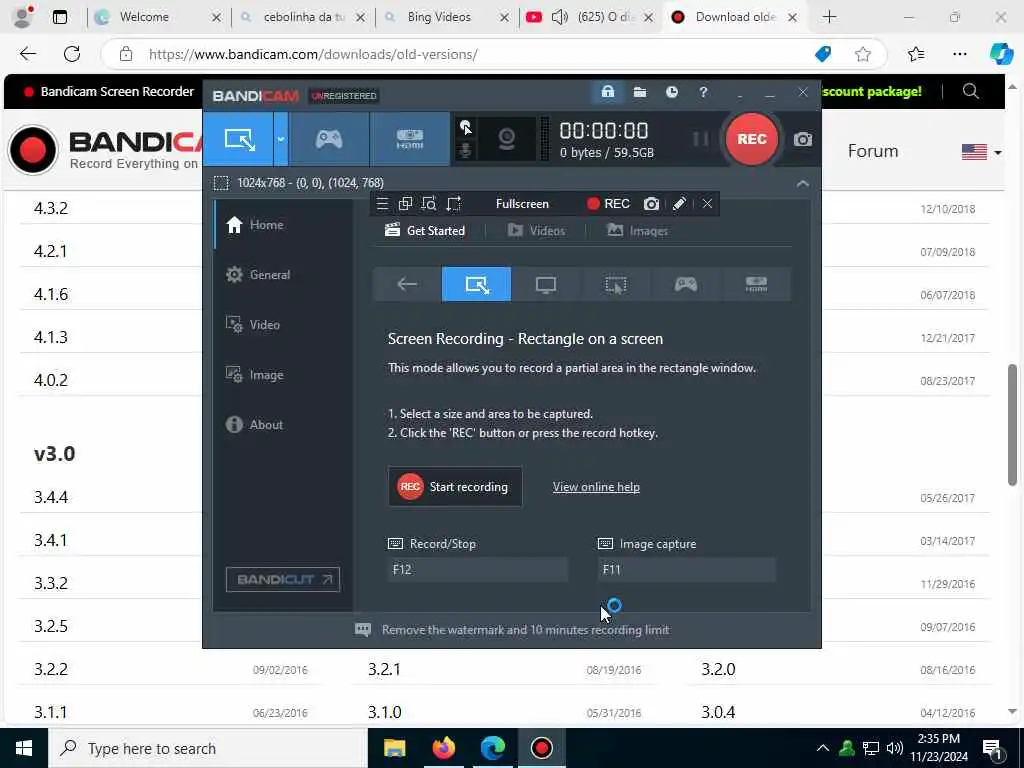Click the Bandicam lock icon

tap(607, 92)
